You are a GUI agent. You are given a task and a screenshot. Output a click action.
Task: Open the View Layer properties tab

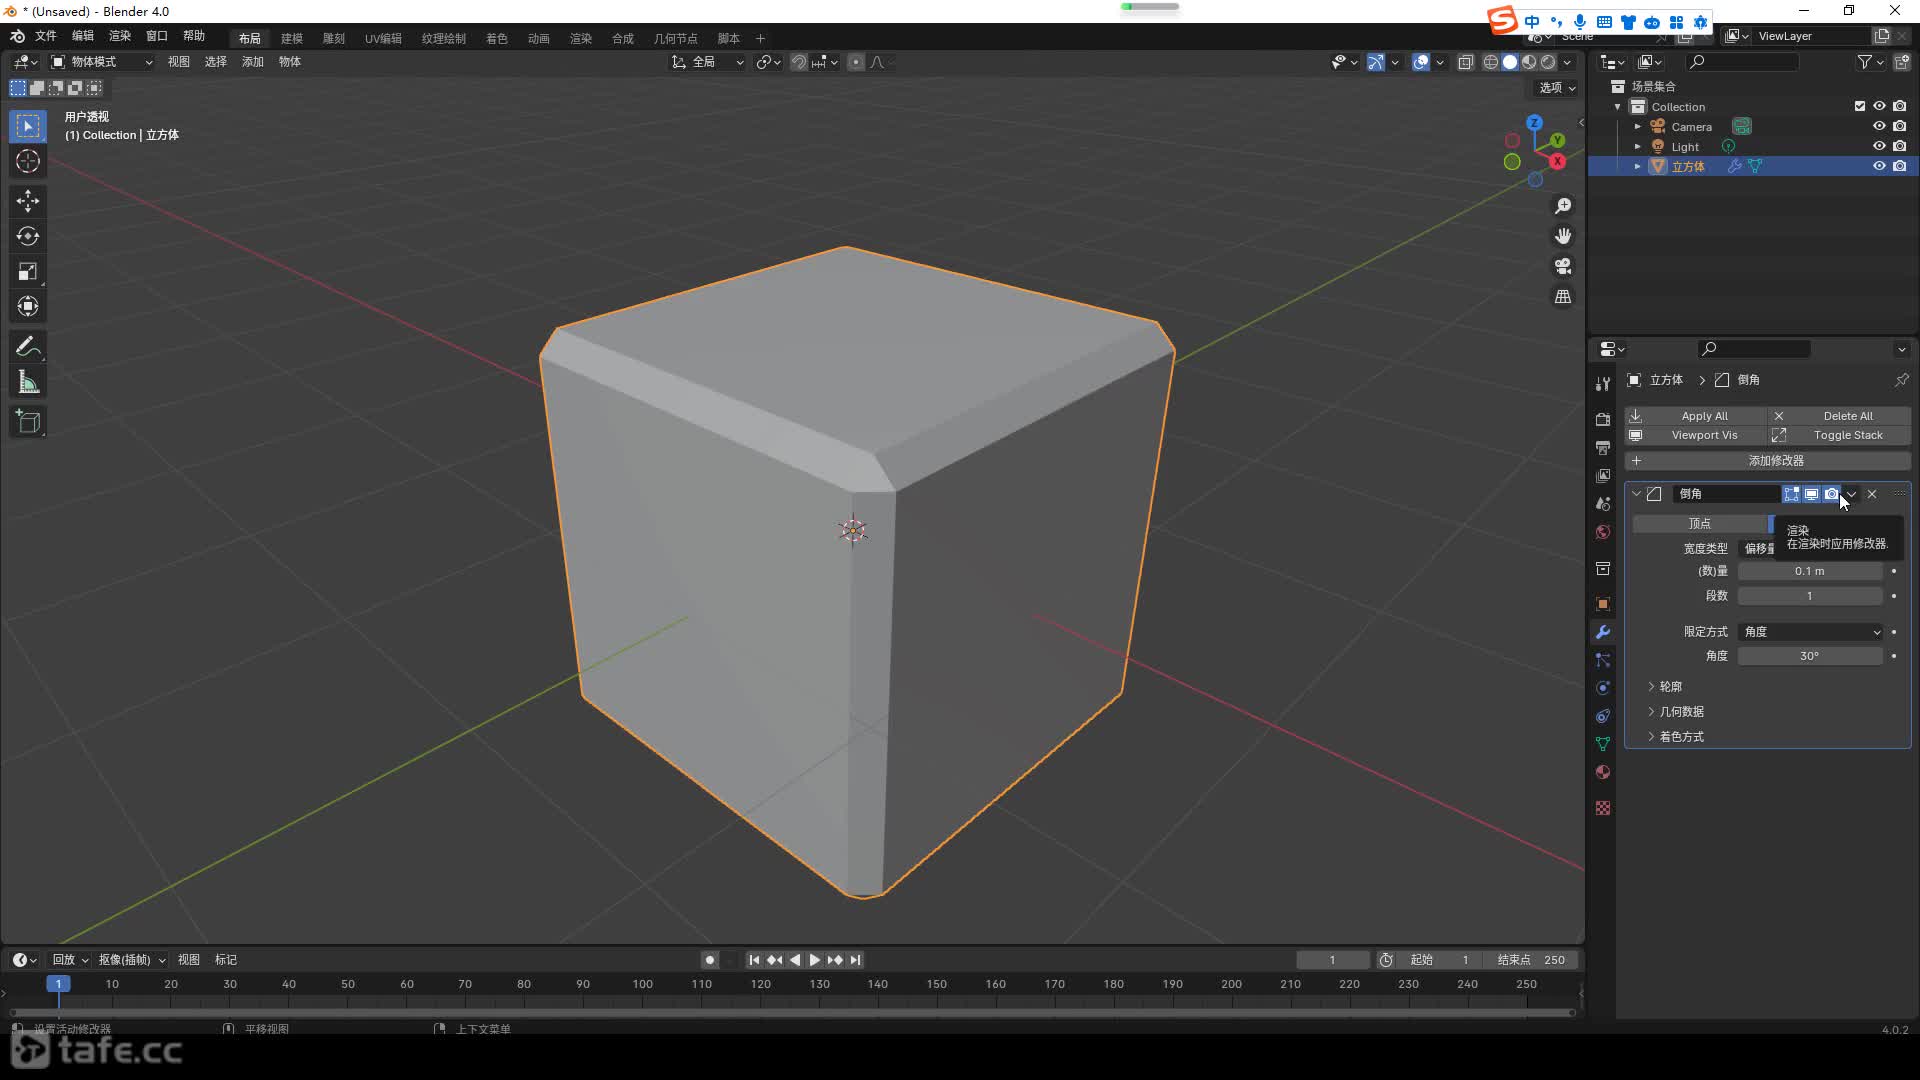(x=1603, y=476)
